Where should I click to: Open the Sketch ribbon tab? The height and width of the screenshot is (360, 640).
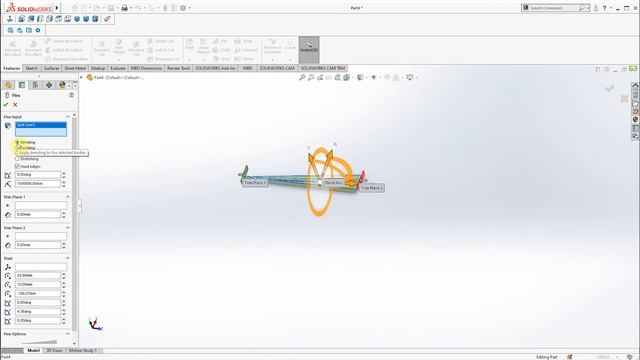(x=32, y=68)
